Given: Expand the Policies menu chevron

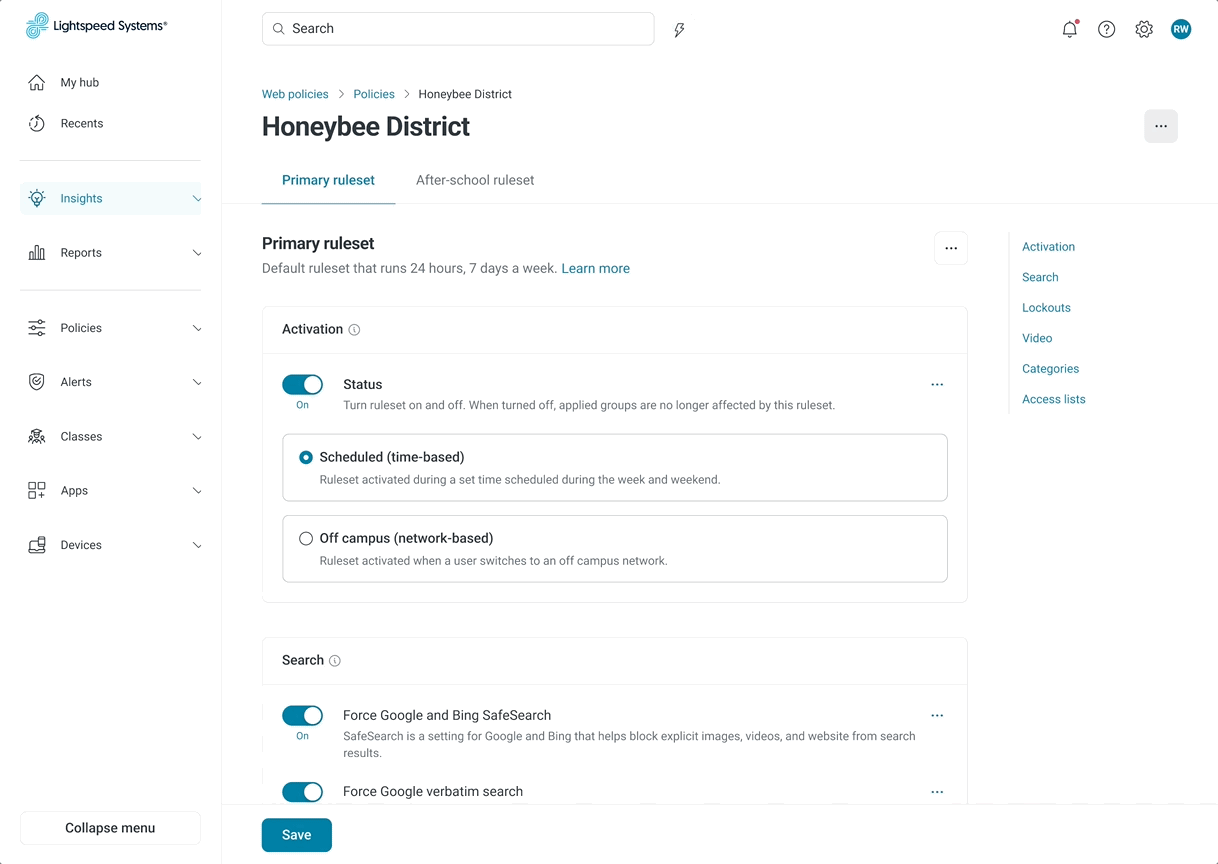Looking at the screenshot, I should 197,328.
